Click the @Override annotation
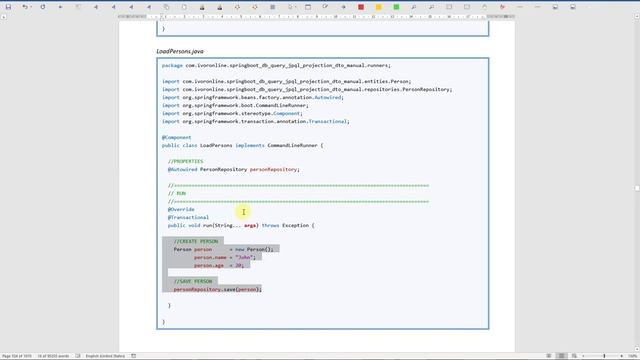 click(x=181, y=209)
